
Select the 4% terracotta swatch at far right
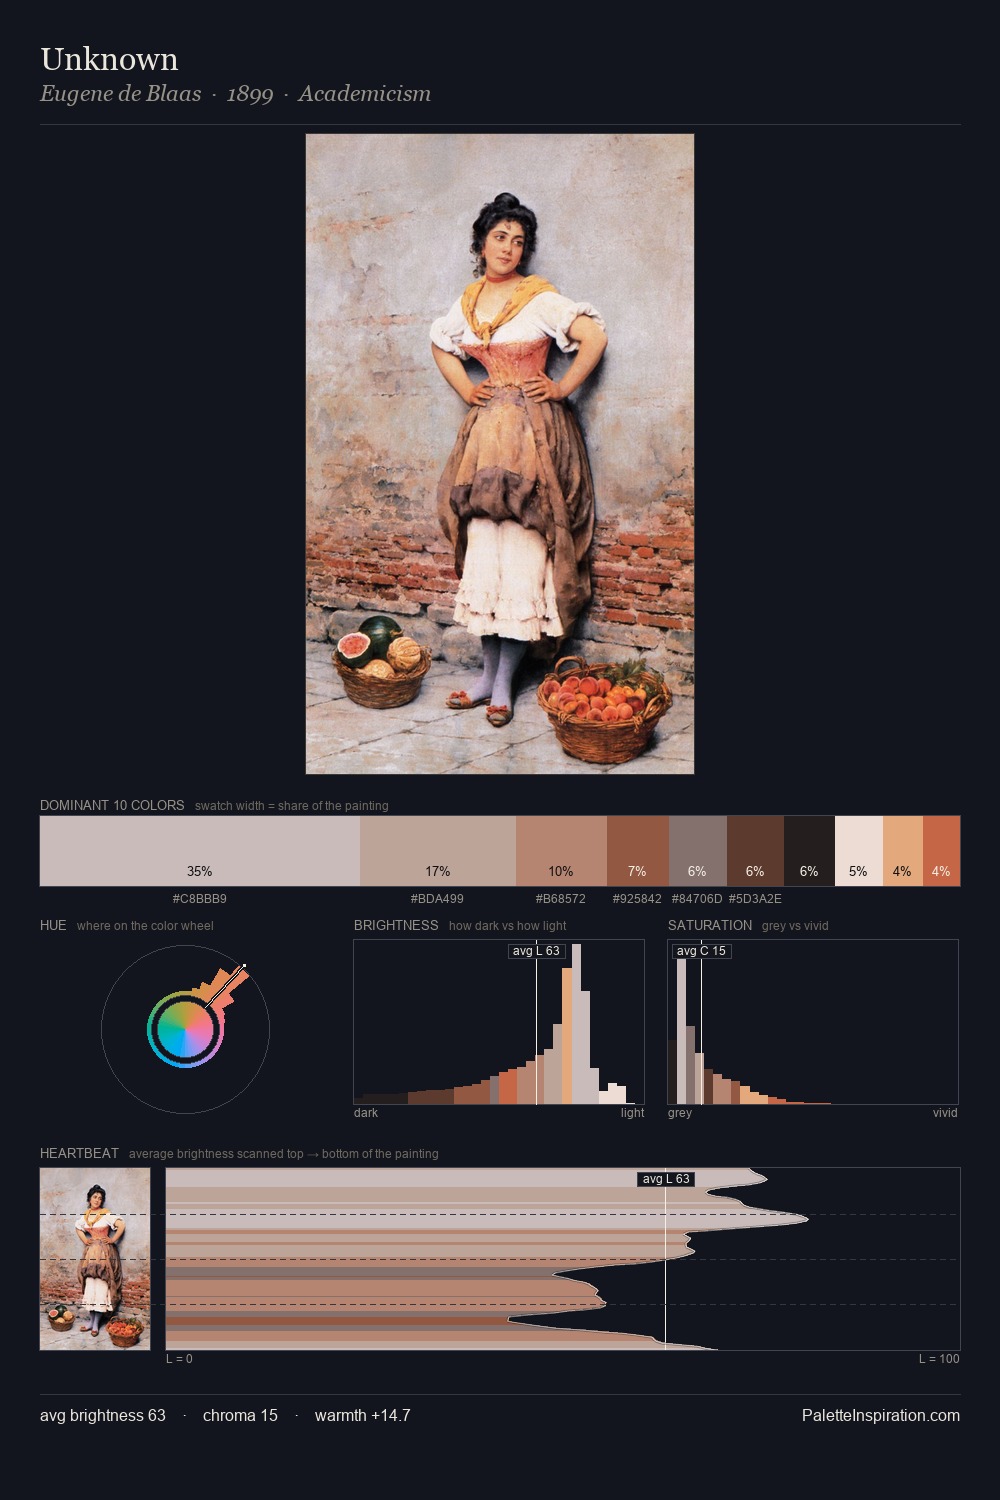click(941, 851)
